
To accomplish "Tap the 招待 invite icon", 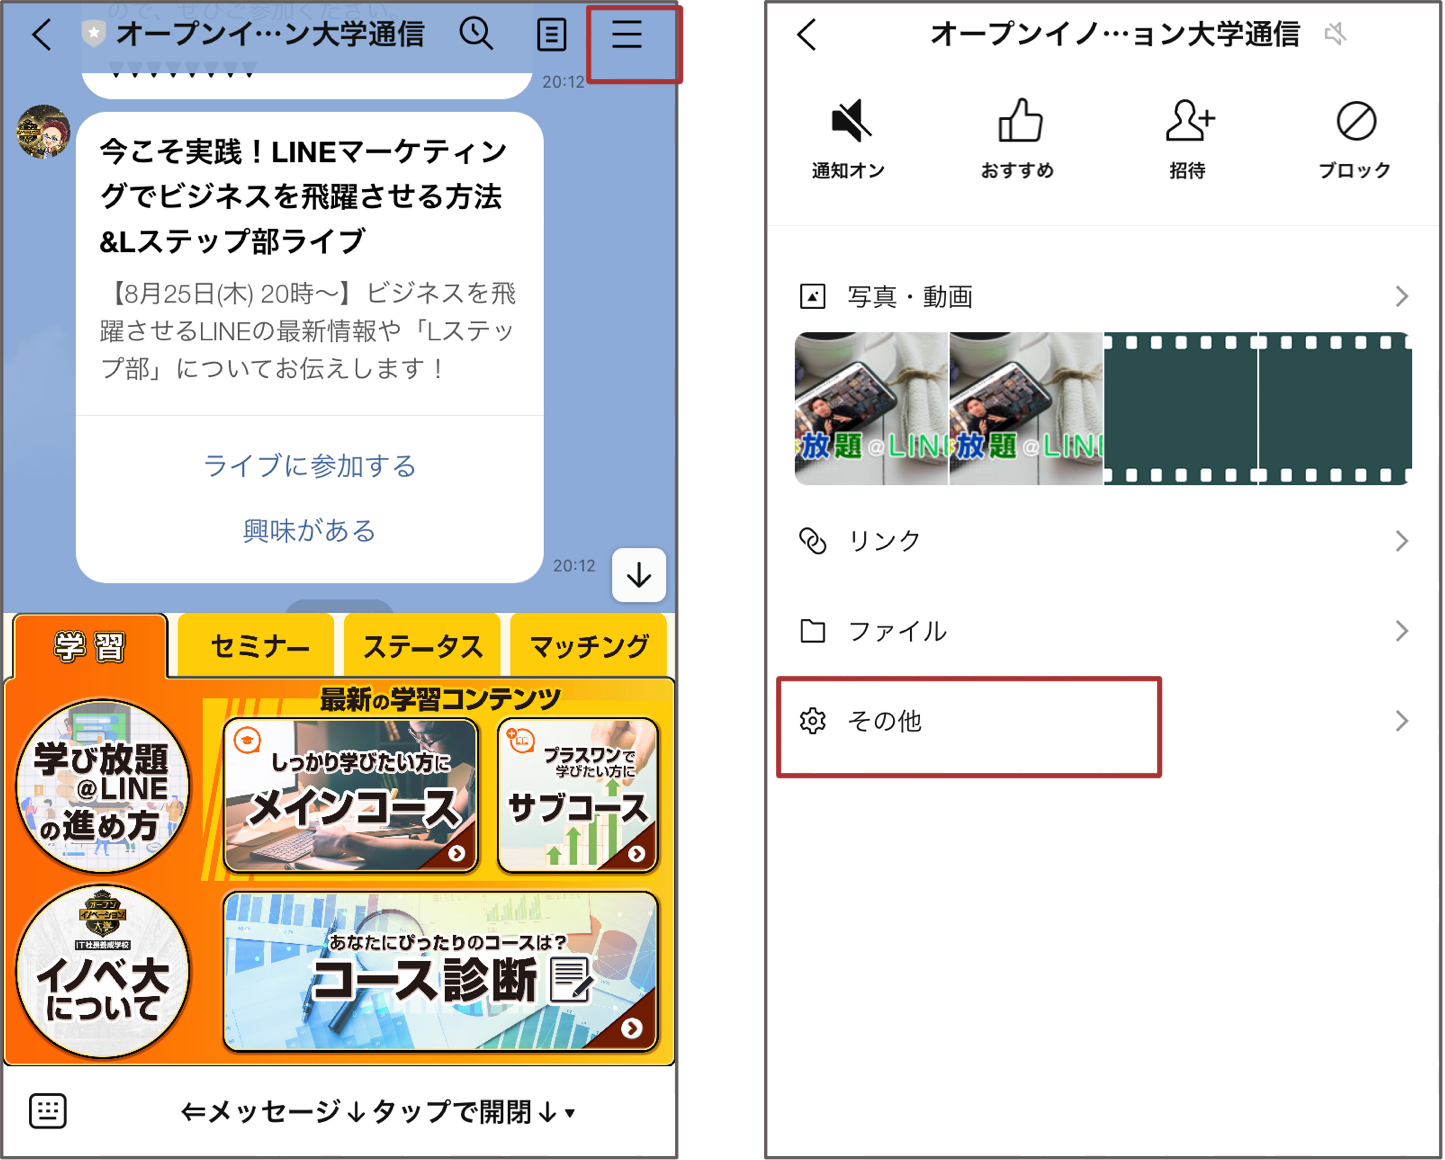I will point(1189,123).
